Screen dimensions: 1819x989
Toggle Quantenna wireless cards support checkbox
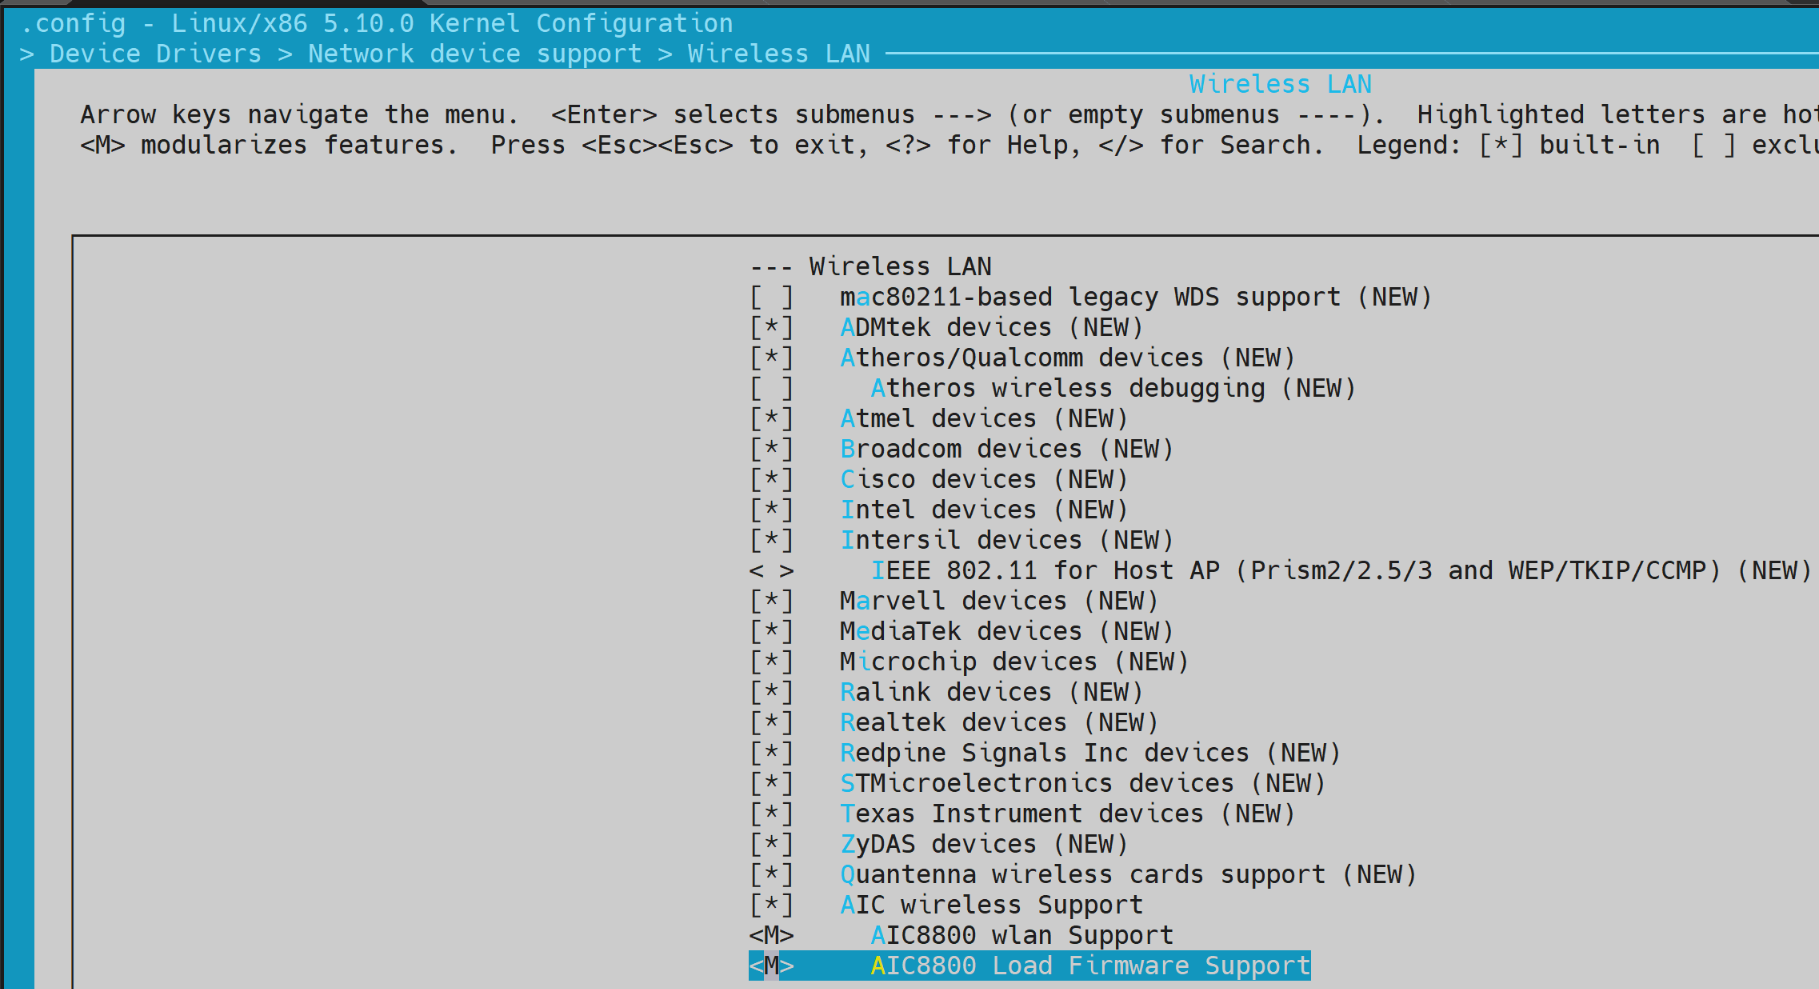coord(771,874)
